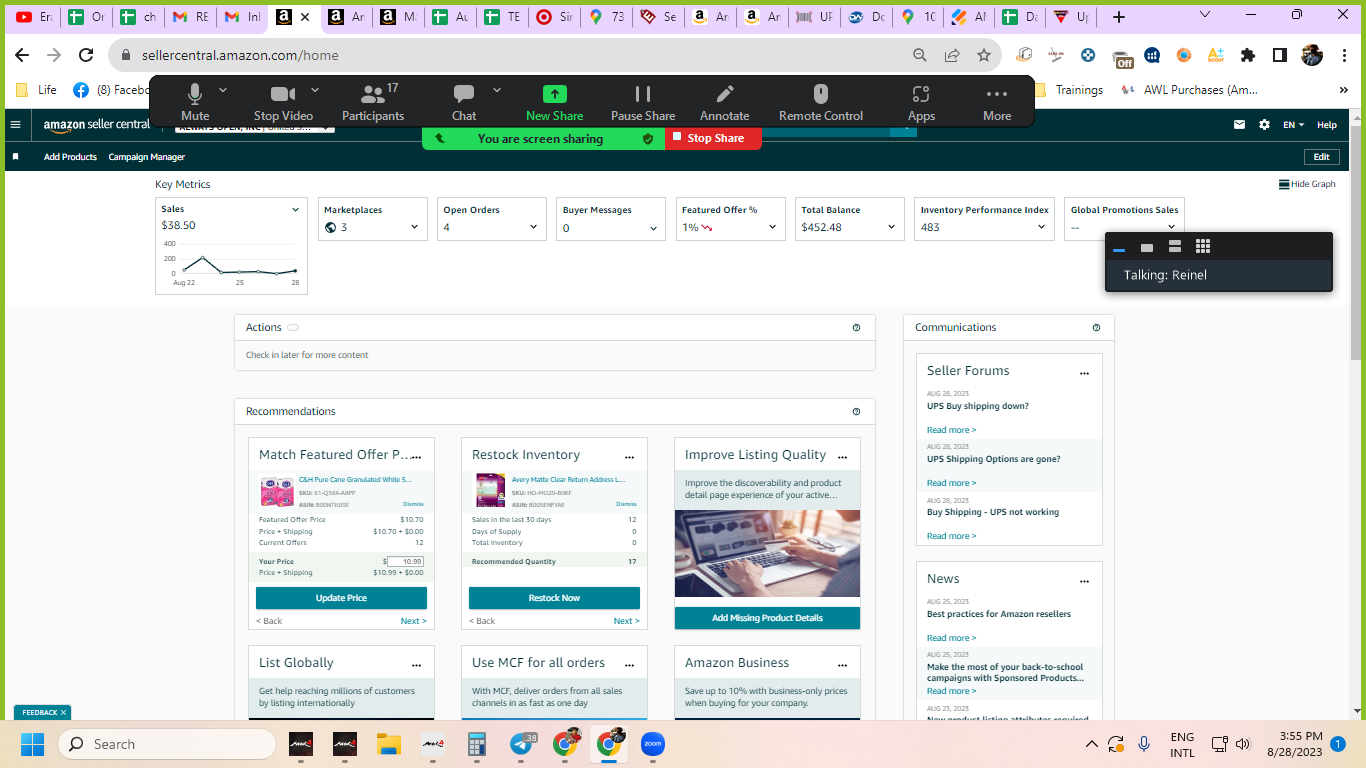Open the Seller Central Help menu
The image size is (1366, 768).
[x=1327, y=125]
